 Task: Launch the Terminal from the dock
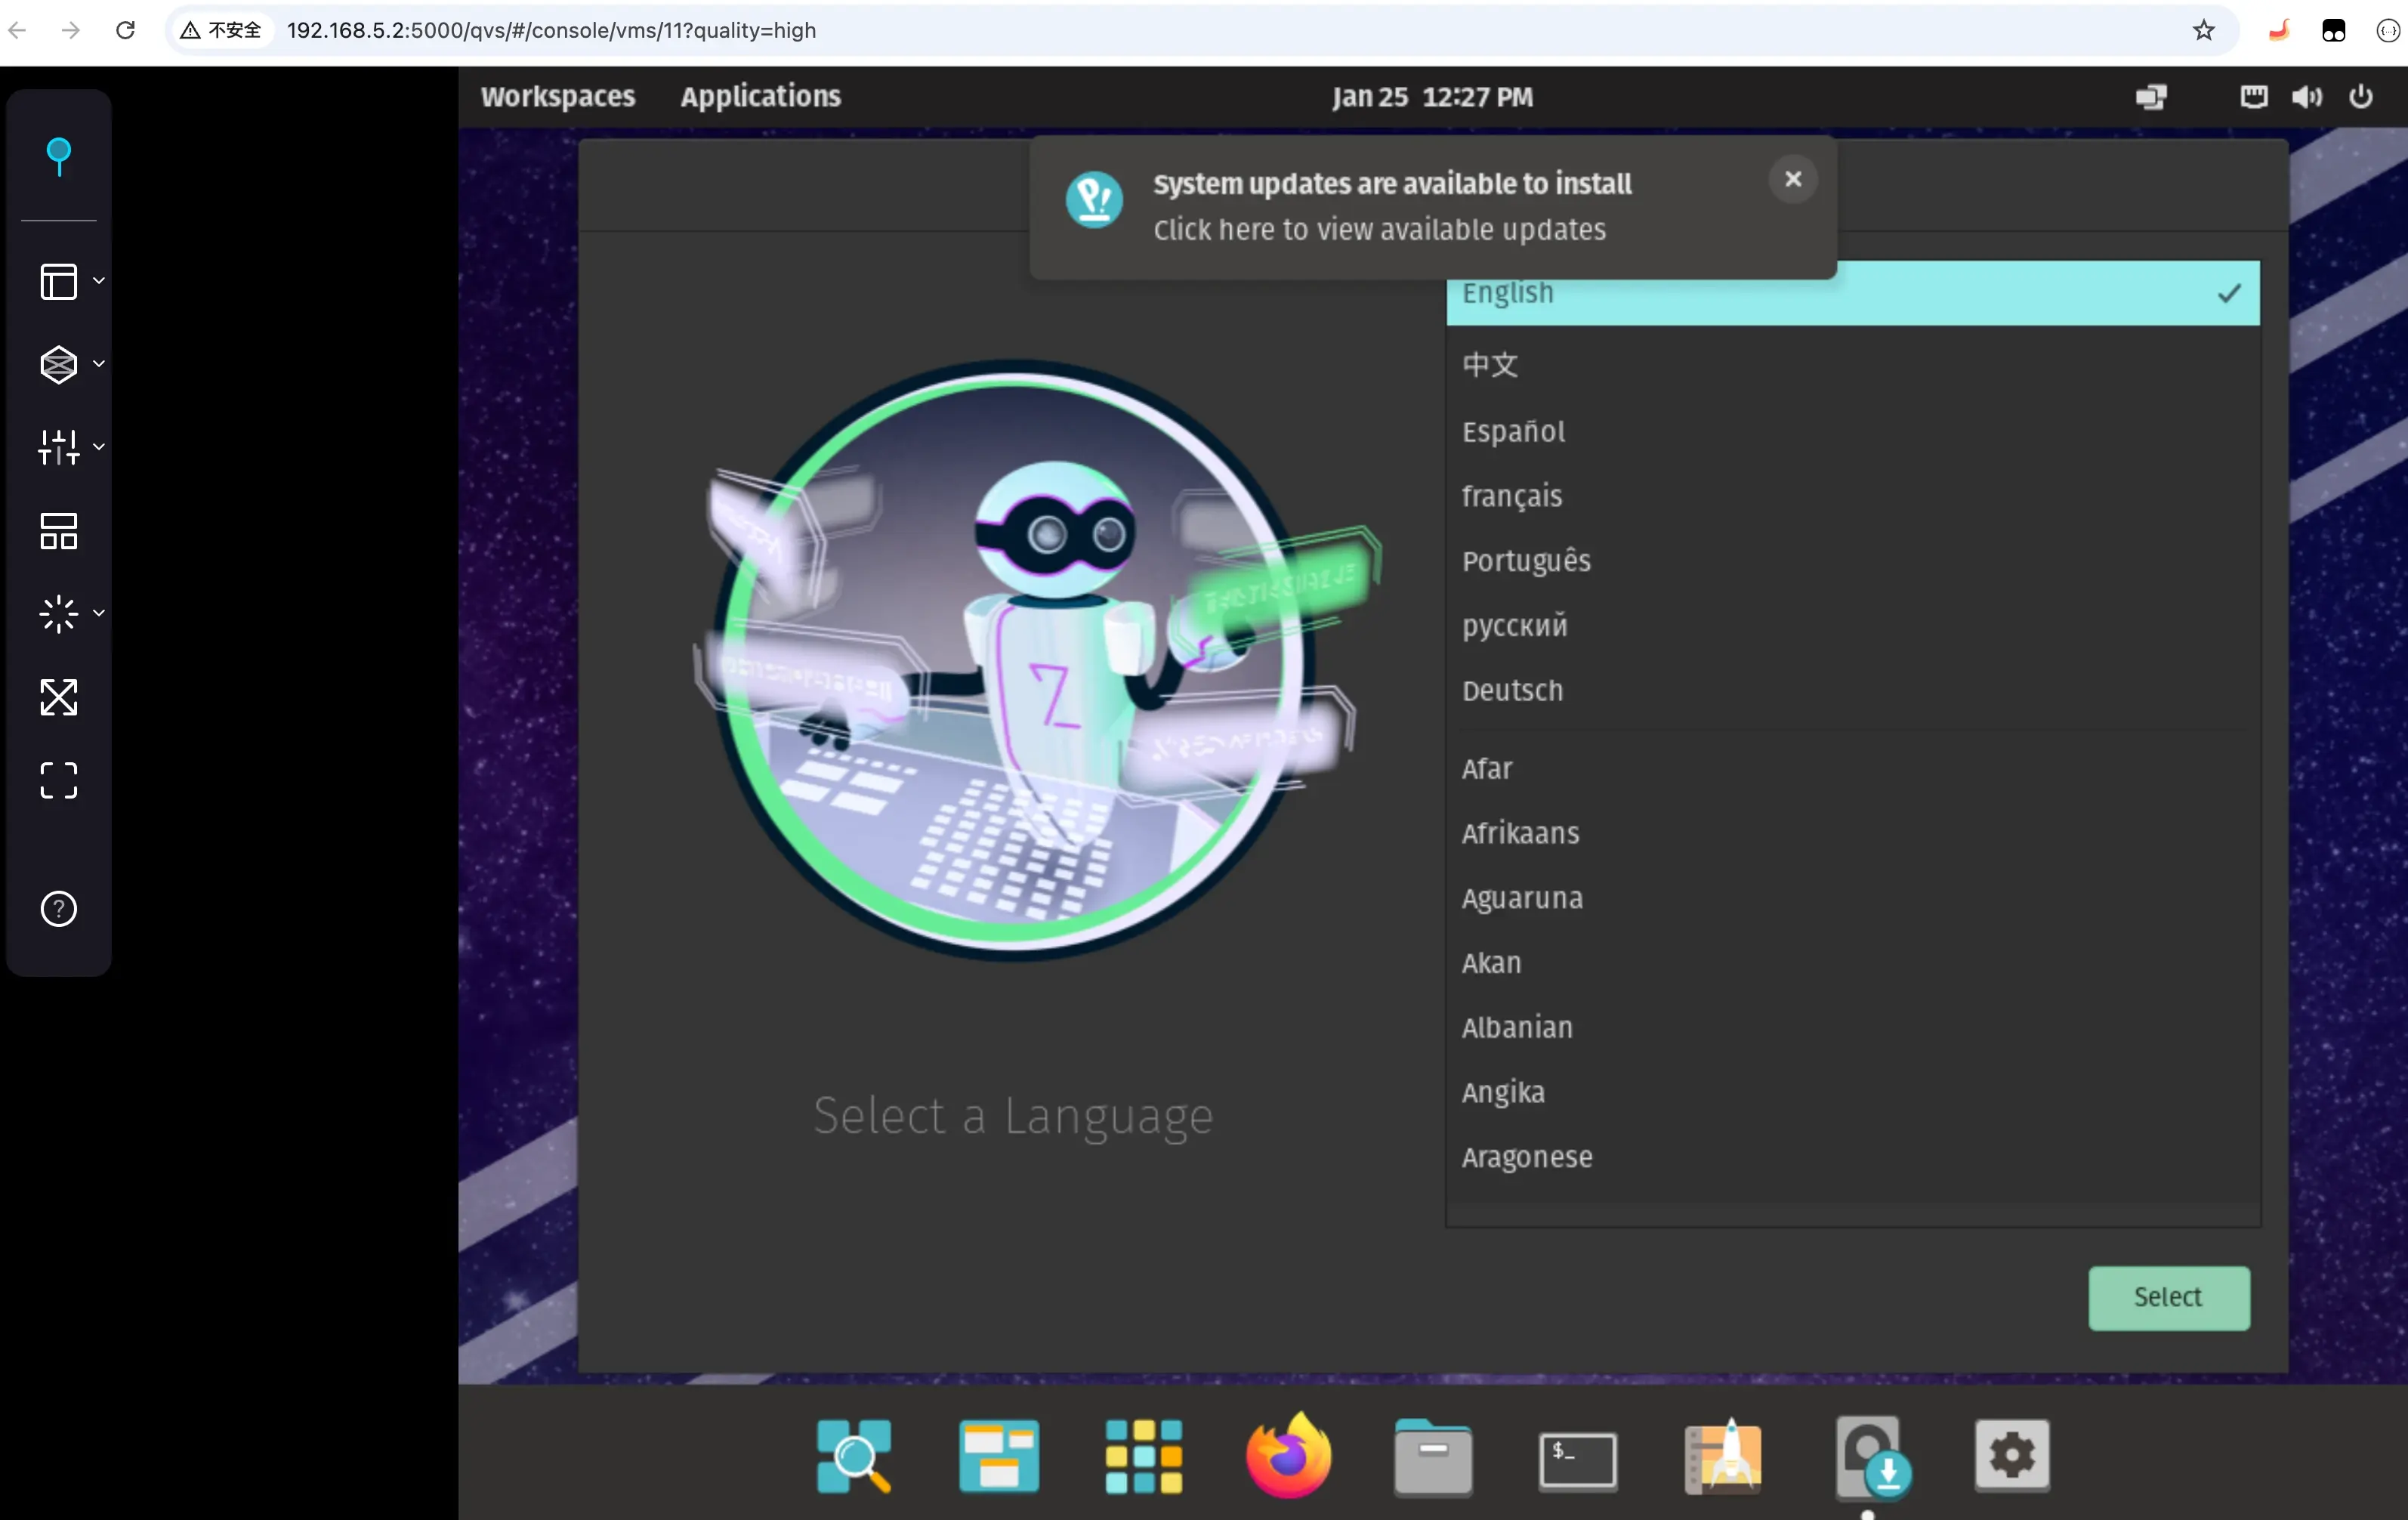tap(1577, 1460)
